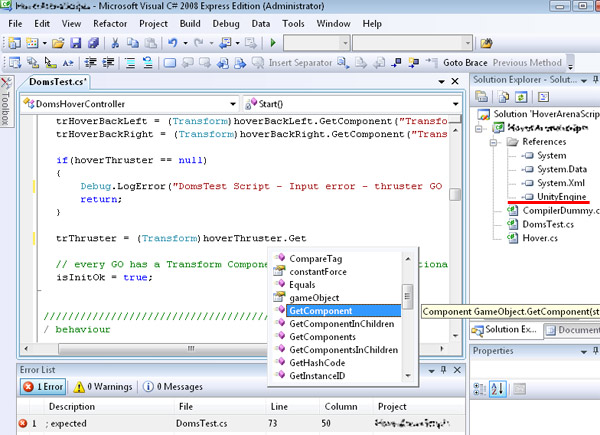Click the New Project toolbar icon
Viewport: 600px width, 435px height.
pyautogui.click(x=14, y=43)
